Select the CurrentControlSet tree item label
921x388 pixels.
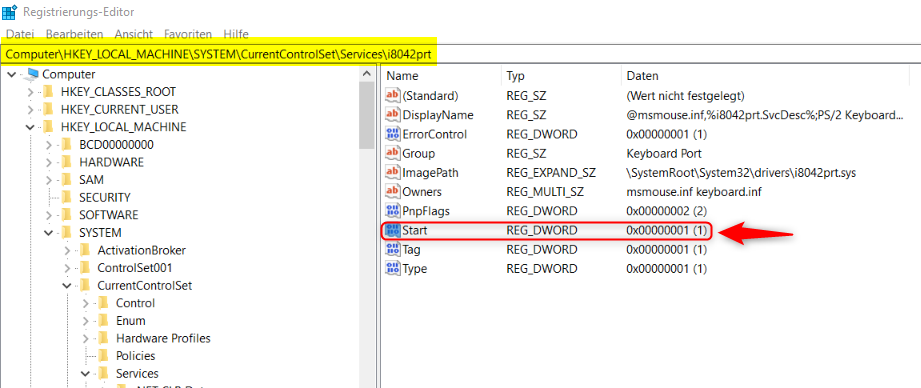144,286
